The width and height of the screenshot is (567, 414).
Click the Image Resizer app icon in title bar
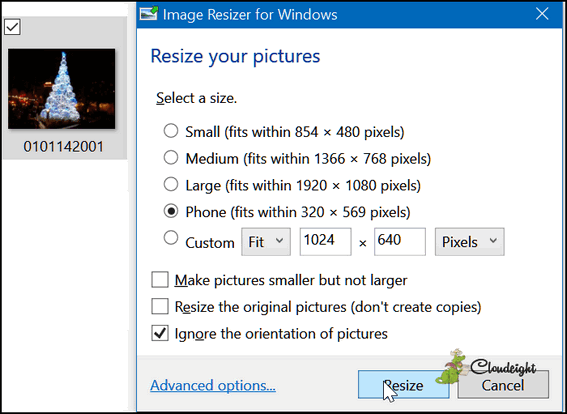(149, 14)
